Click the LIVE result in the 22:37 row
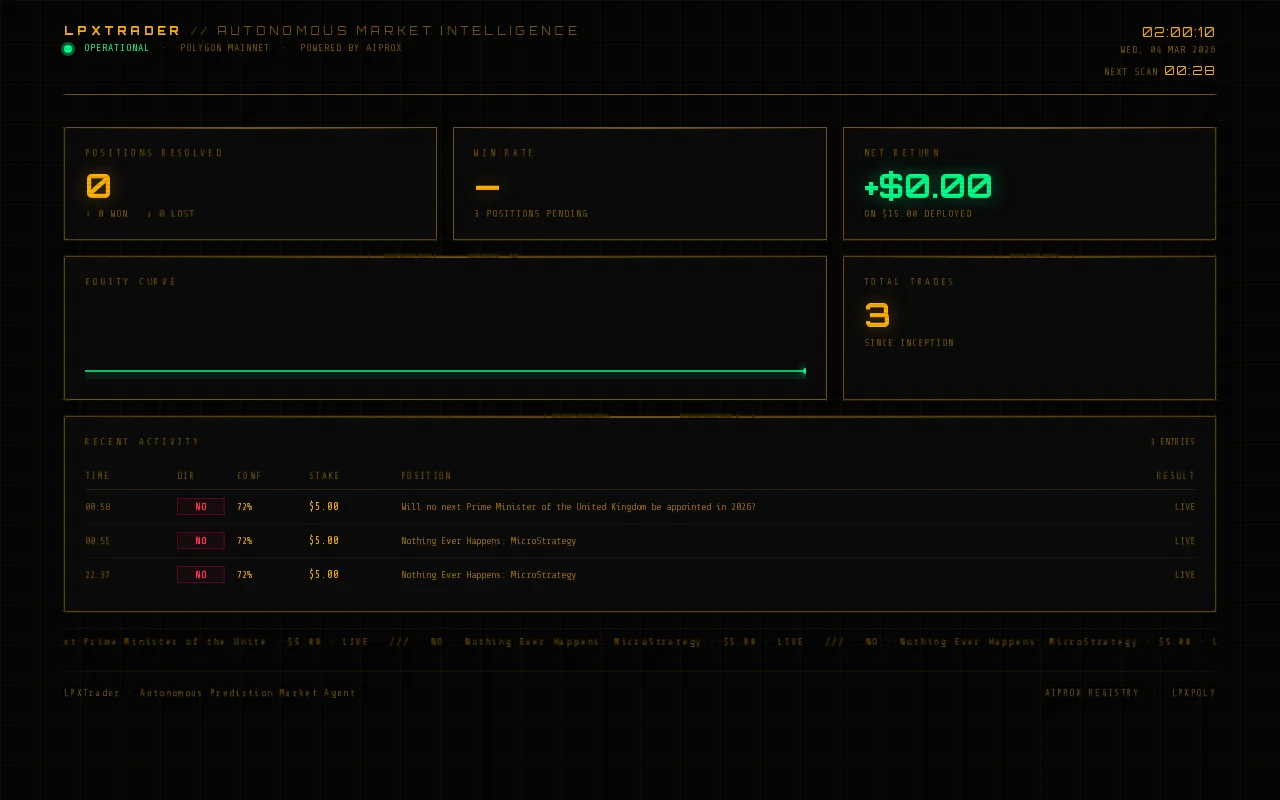Image resolution: width=1280 pixels, height=800 pixels. click(x=1185, y=575)
